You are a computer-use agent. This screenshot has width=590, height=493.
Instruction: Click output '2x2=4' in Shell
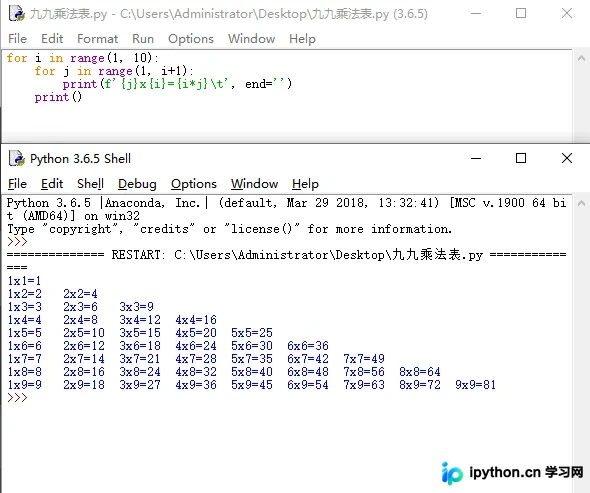[x=81, y=294]
